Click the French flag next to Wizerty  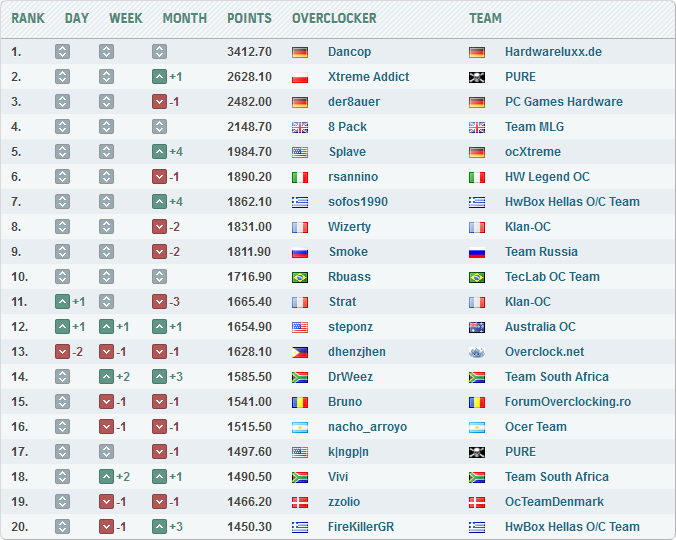(300, 228)
